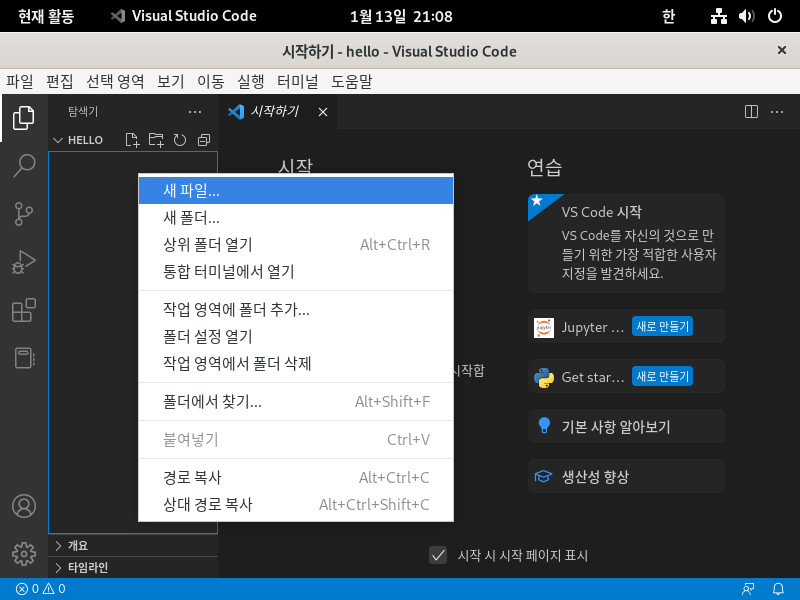The width and height of the screenshot is (800, 600).
Task: Open errors and warnings in status bar
Action: [x=41, y=589]
